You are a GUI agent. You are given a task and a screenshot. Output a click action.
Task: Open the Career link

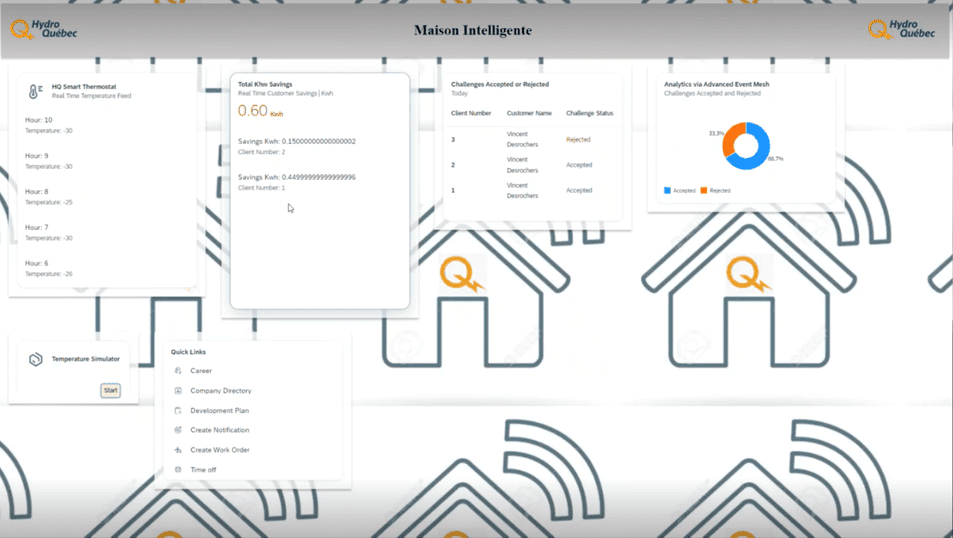click(x=201, y=370)
